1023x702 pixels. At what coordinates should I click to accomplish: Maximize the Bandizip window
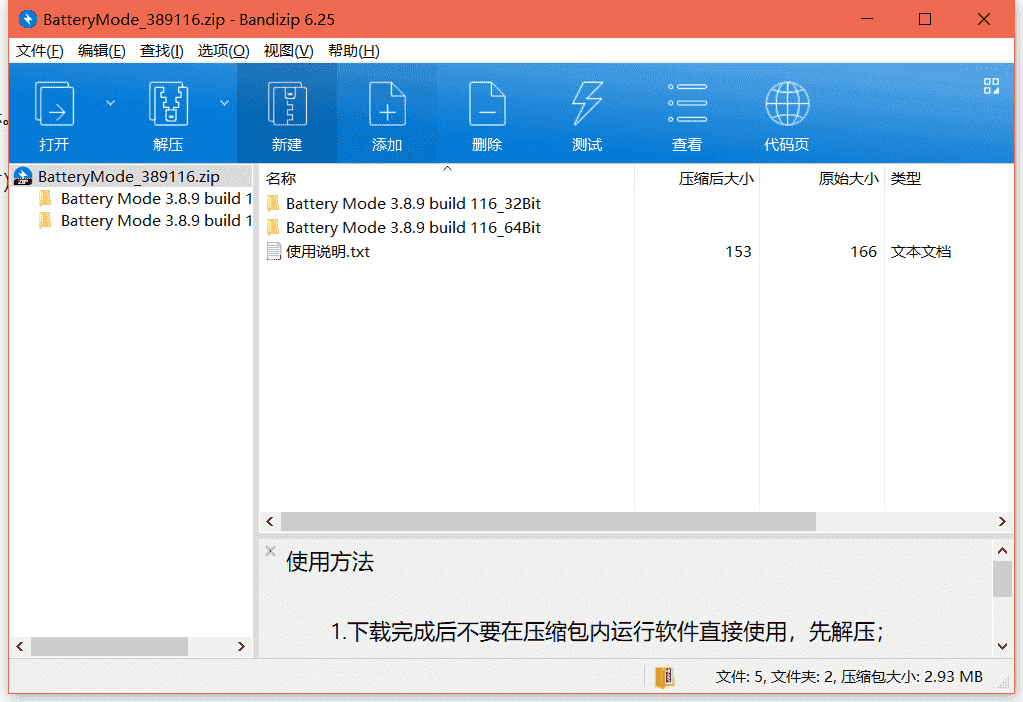(x=924, y=19)
